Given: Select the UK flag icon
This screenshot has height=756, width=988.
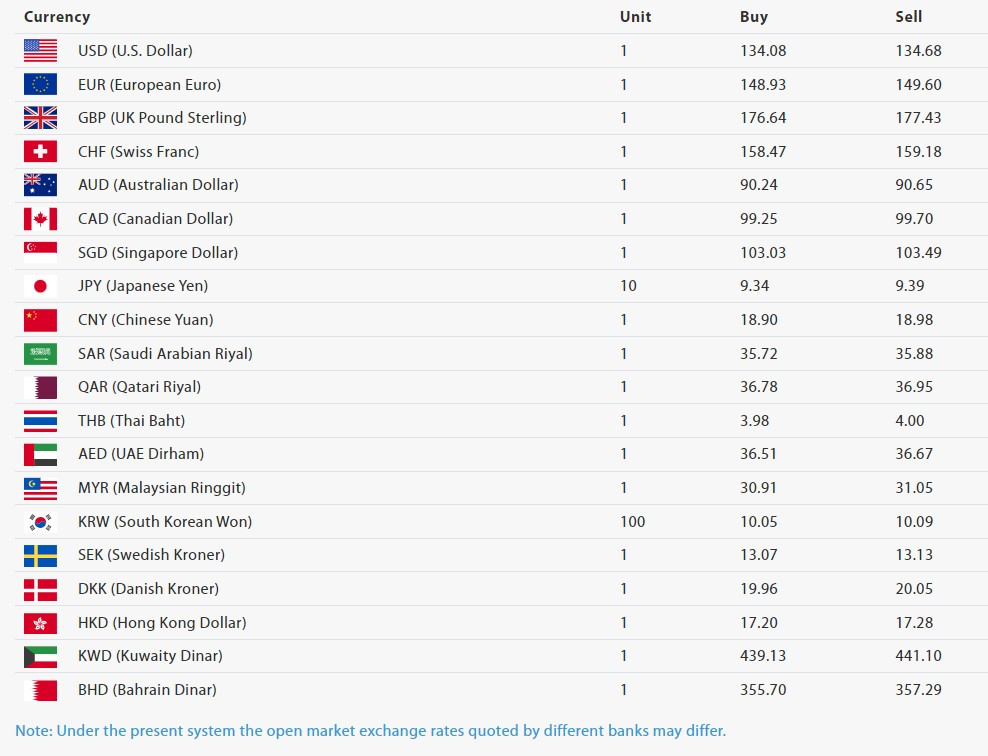Looking at the screenshot, I should click(40, 118).
